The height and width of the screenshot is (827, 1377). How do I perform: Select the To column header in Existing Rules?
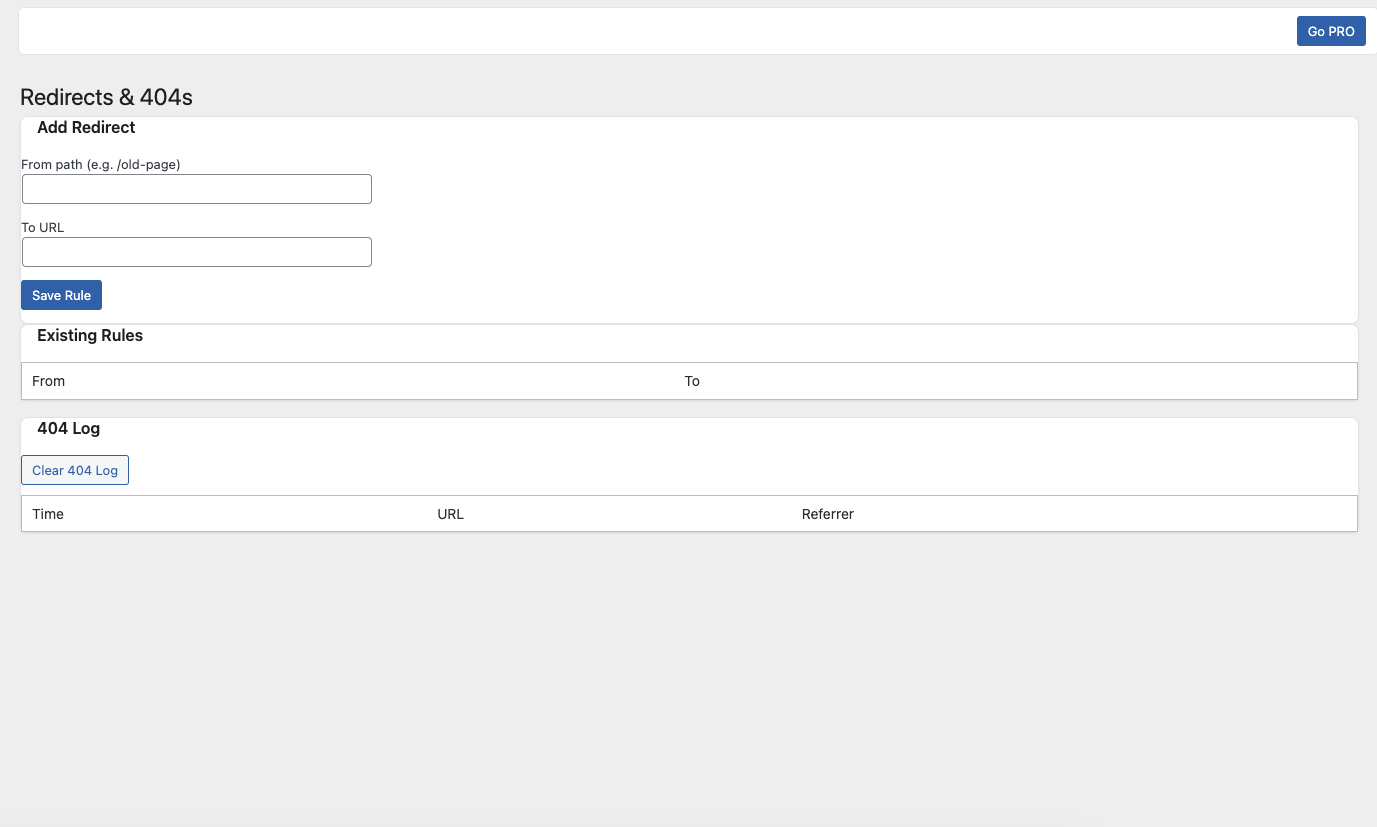pyautogui.click(x=692, y=381)
